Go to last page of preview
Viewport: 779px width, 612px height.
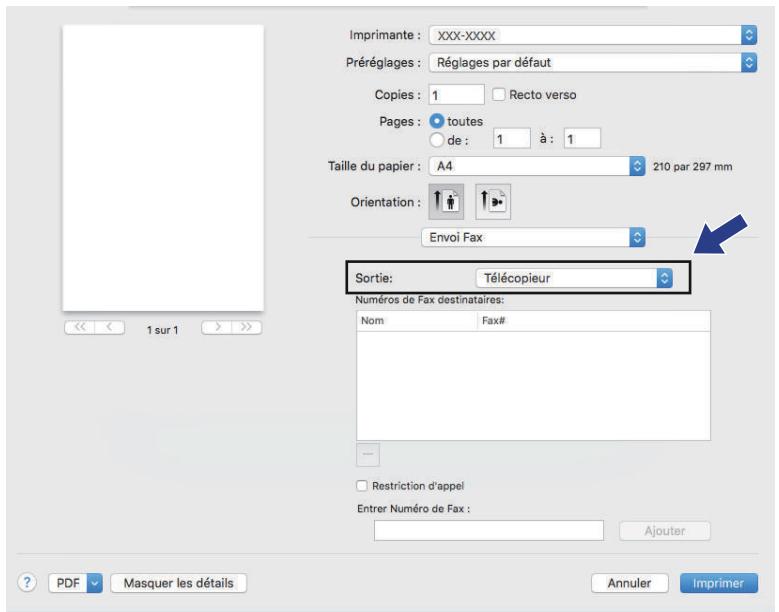click(x=246, y=327)
